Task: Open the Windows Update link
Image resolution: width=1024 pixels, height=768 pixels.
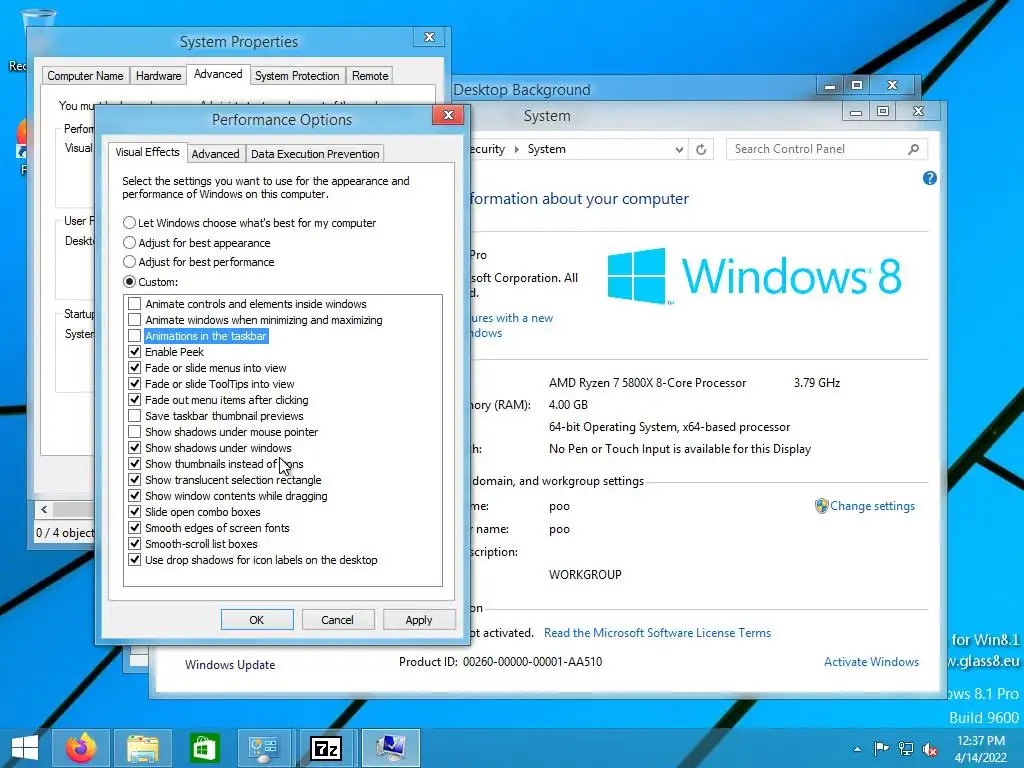Action: click(230, 665)
